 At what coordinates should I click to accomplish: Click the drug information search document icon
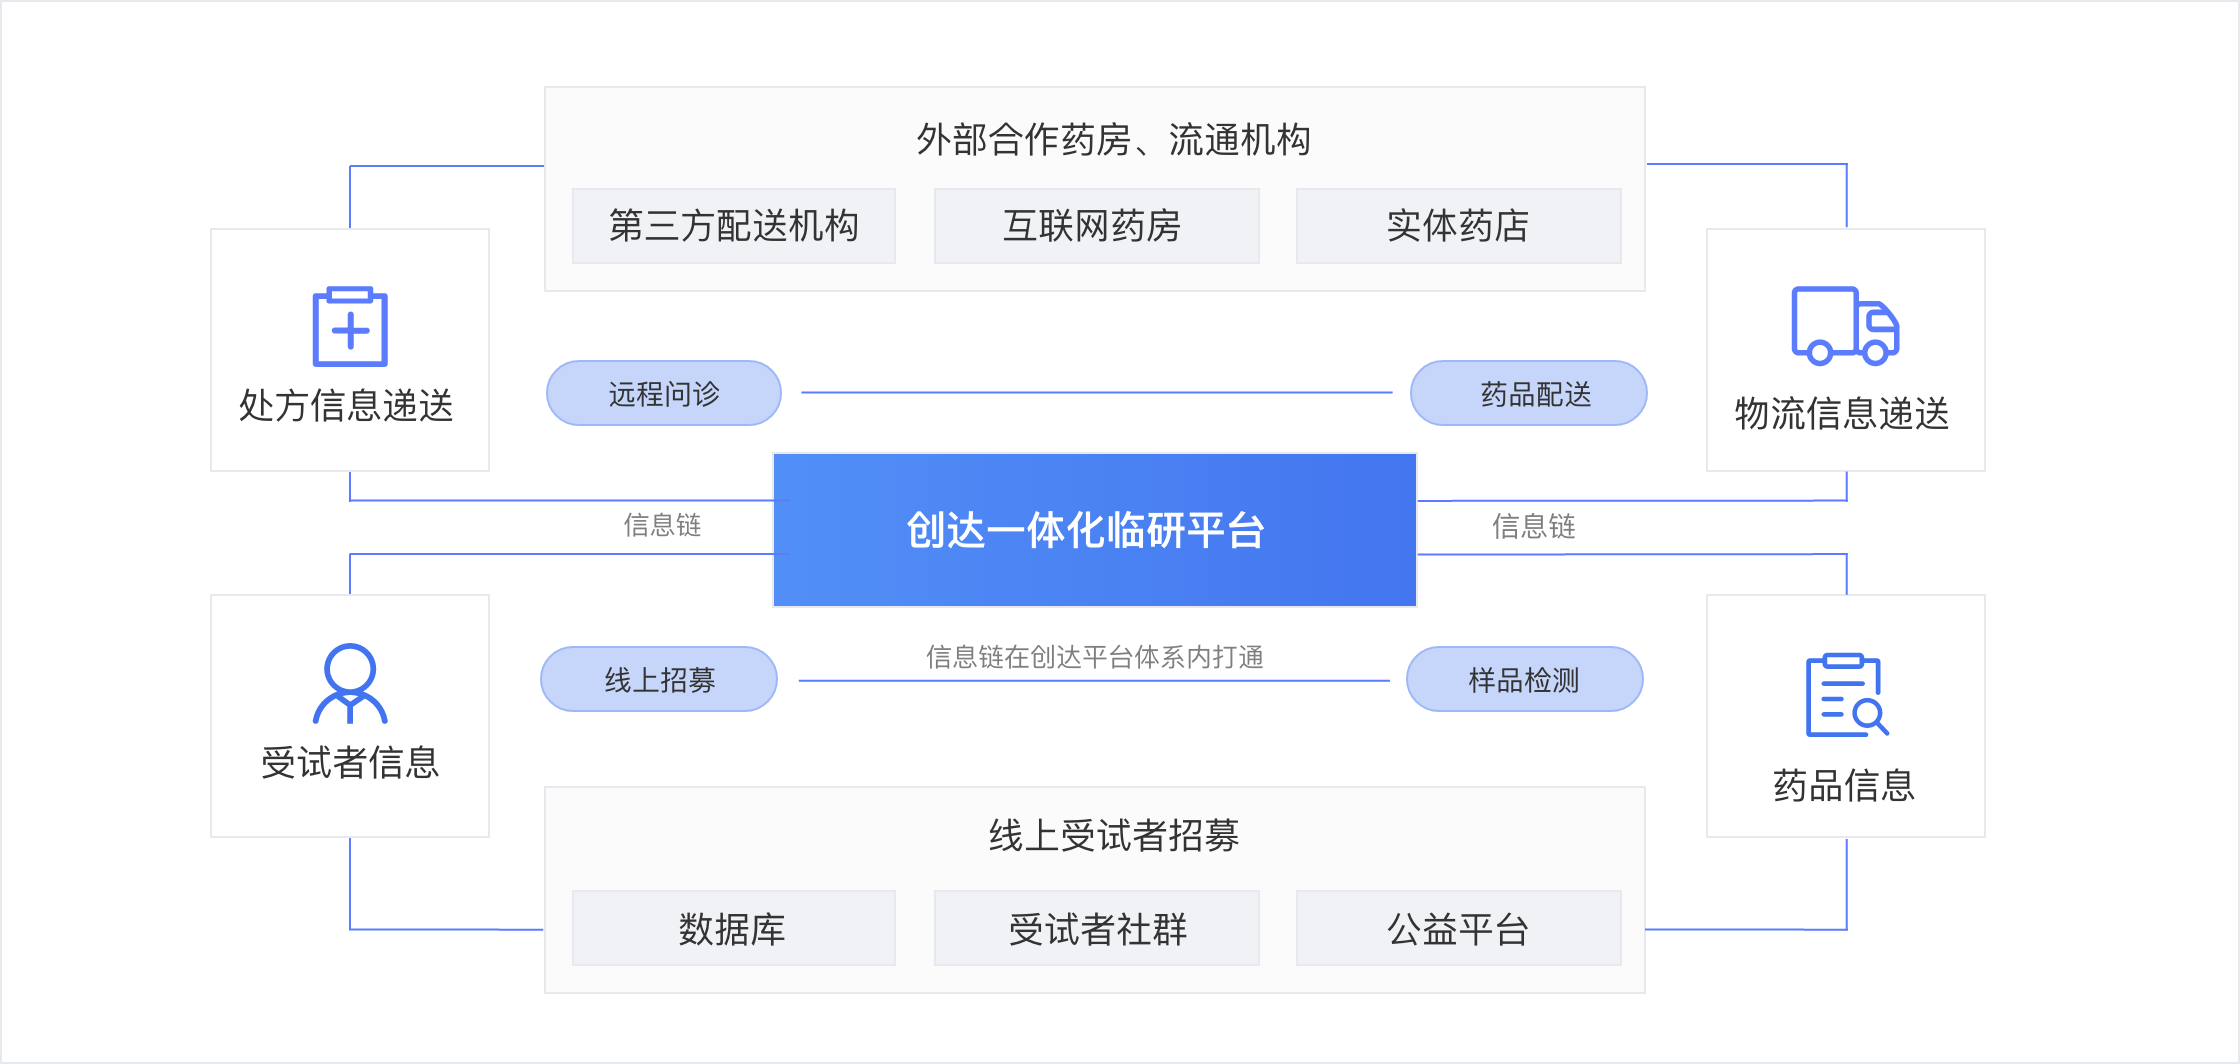[1847, 695]
